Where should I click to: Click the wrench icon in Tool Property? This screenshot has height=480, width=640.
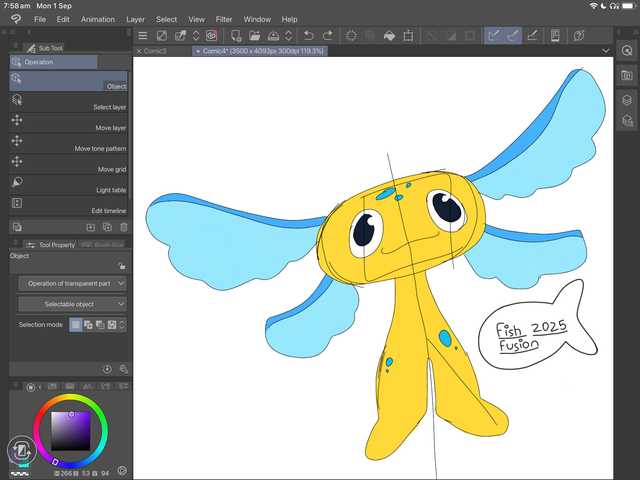tap(123, 369)
